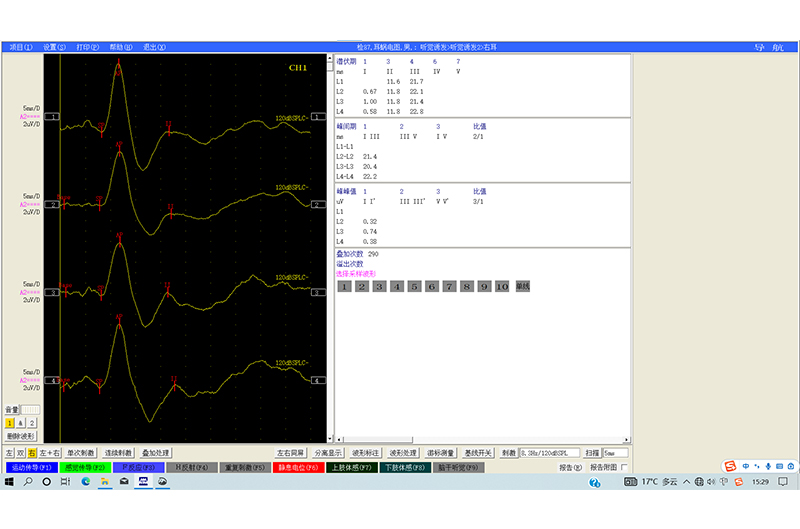Select waveform sample number 8
This screenshot has height=529, width=800.
tap(467, 286)
